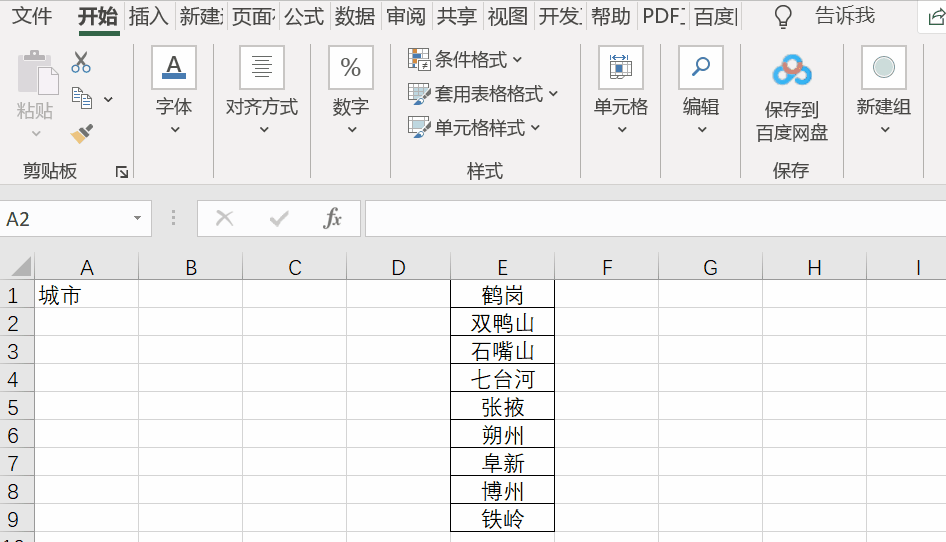Viewport: 946px width, 542px height.
Task: Open the 文件 File tab
Action: [31, 16]
